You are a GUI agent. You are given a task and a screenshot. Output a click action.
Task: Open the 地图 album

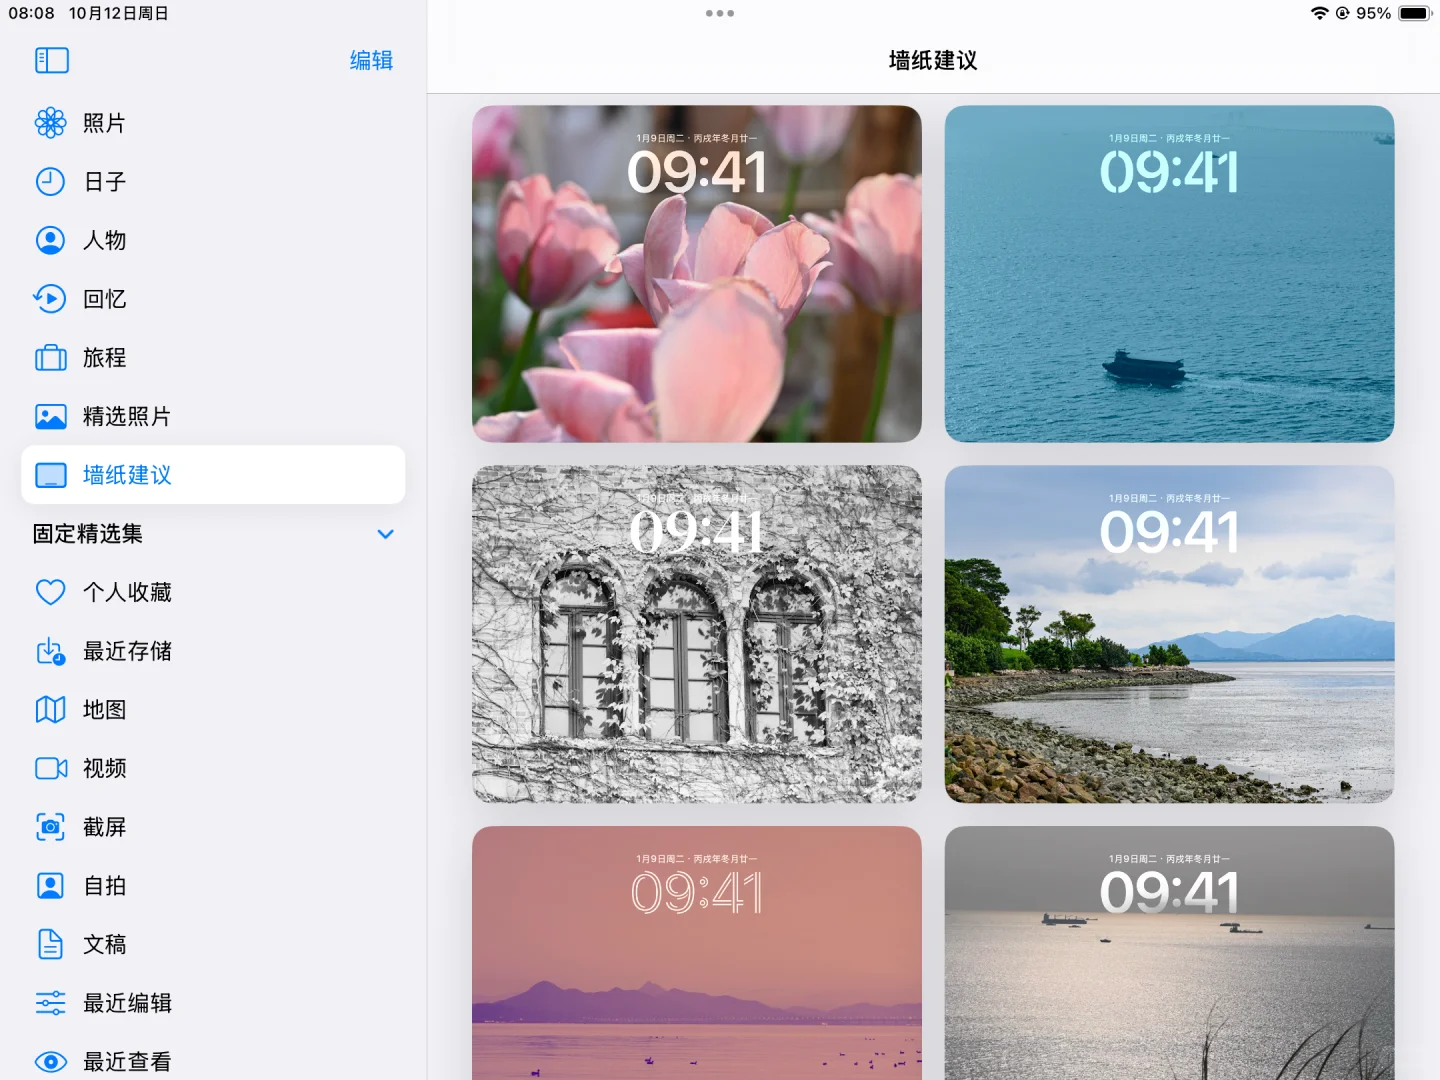pos(213,710)
